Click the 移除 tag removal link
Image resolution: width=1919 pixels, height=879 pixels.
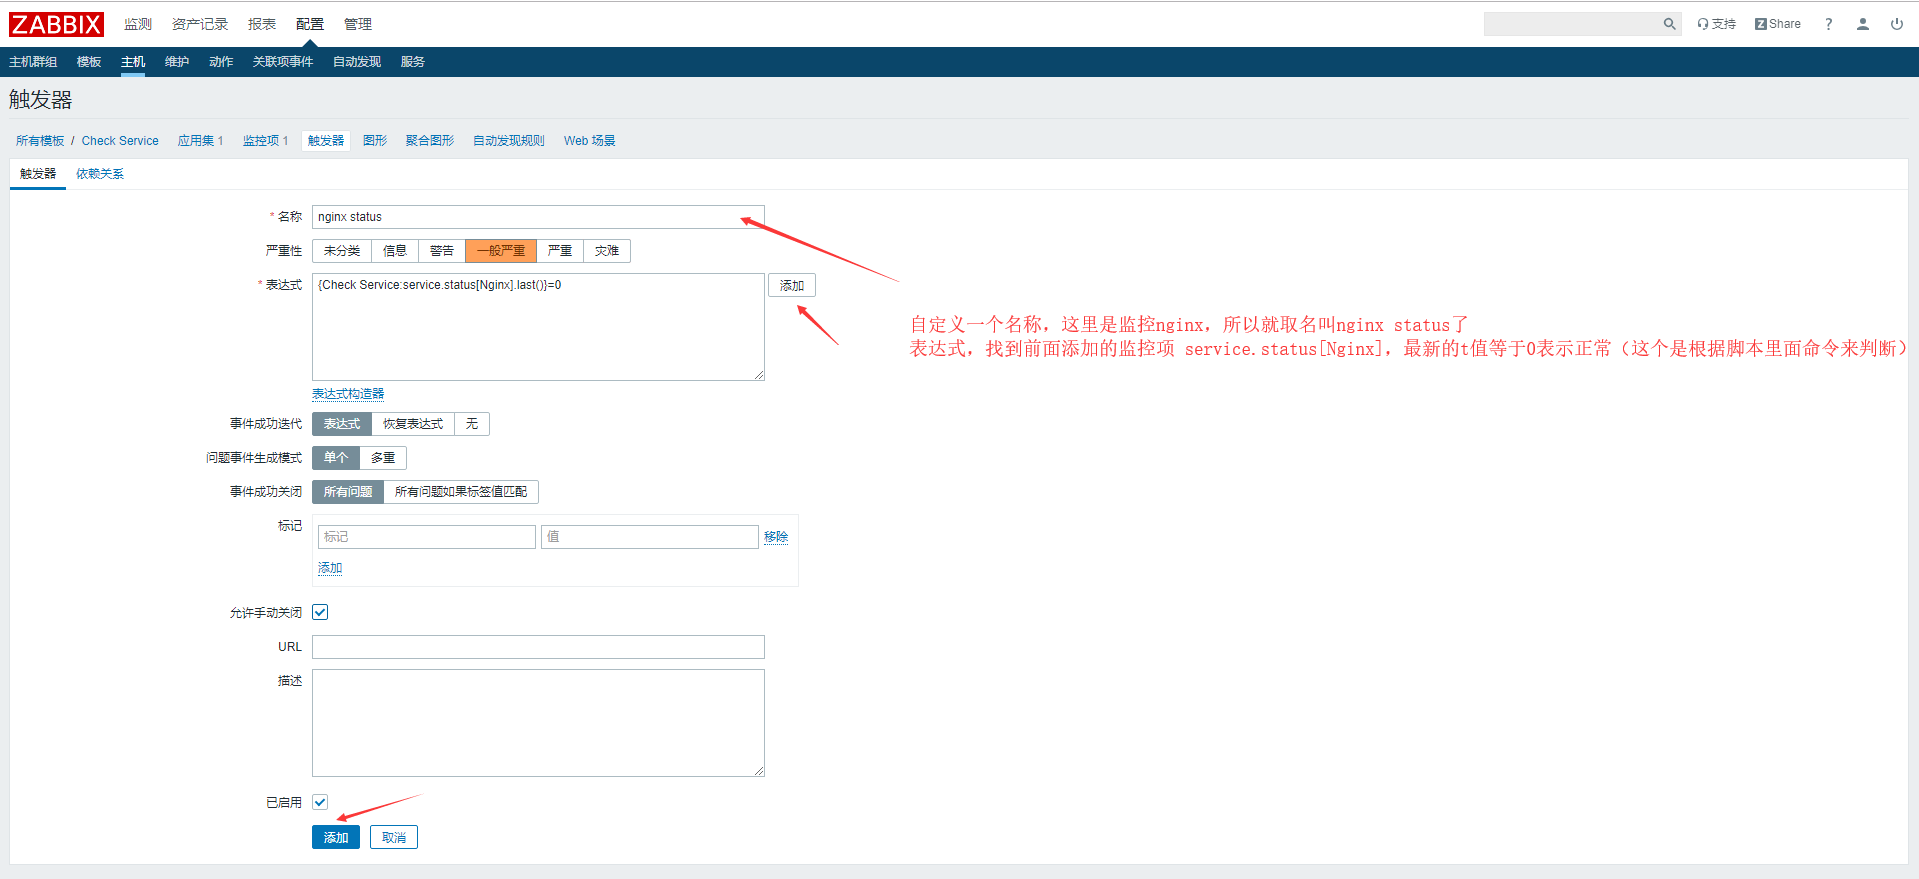point(775,537)
